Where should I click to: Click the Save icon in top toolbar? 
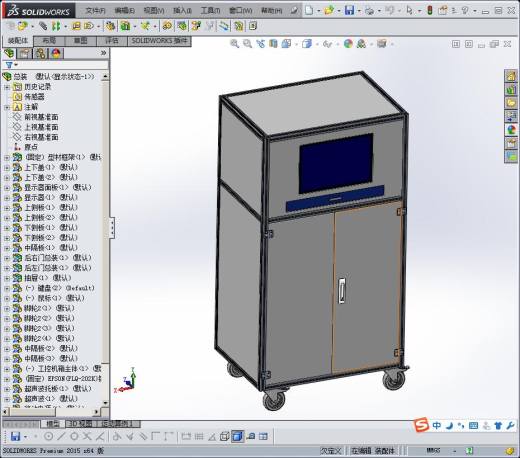tap(349, 10)
